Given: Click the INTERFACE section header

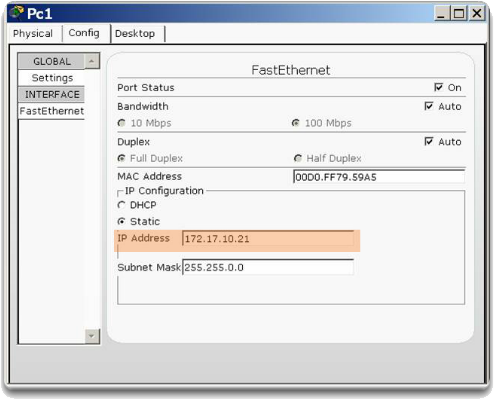Looking at the screenshot, I should [52, 94].
